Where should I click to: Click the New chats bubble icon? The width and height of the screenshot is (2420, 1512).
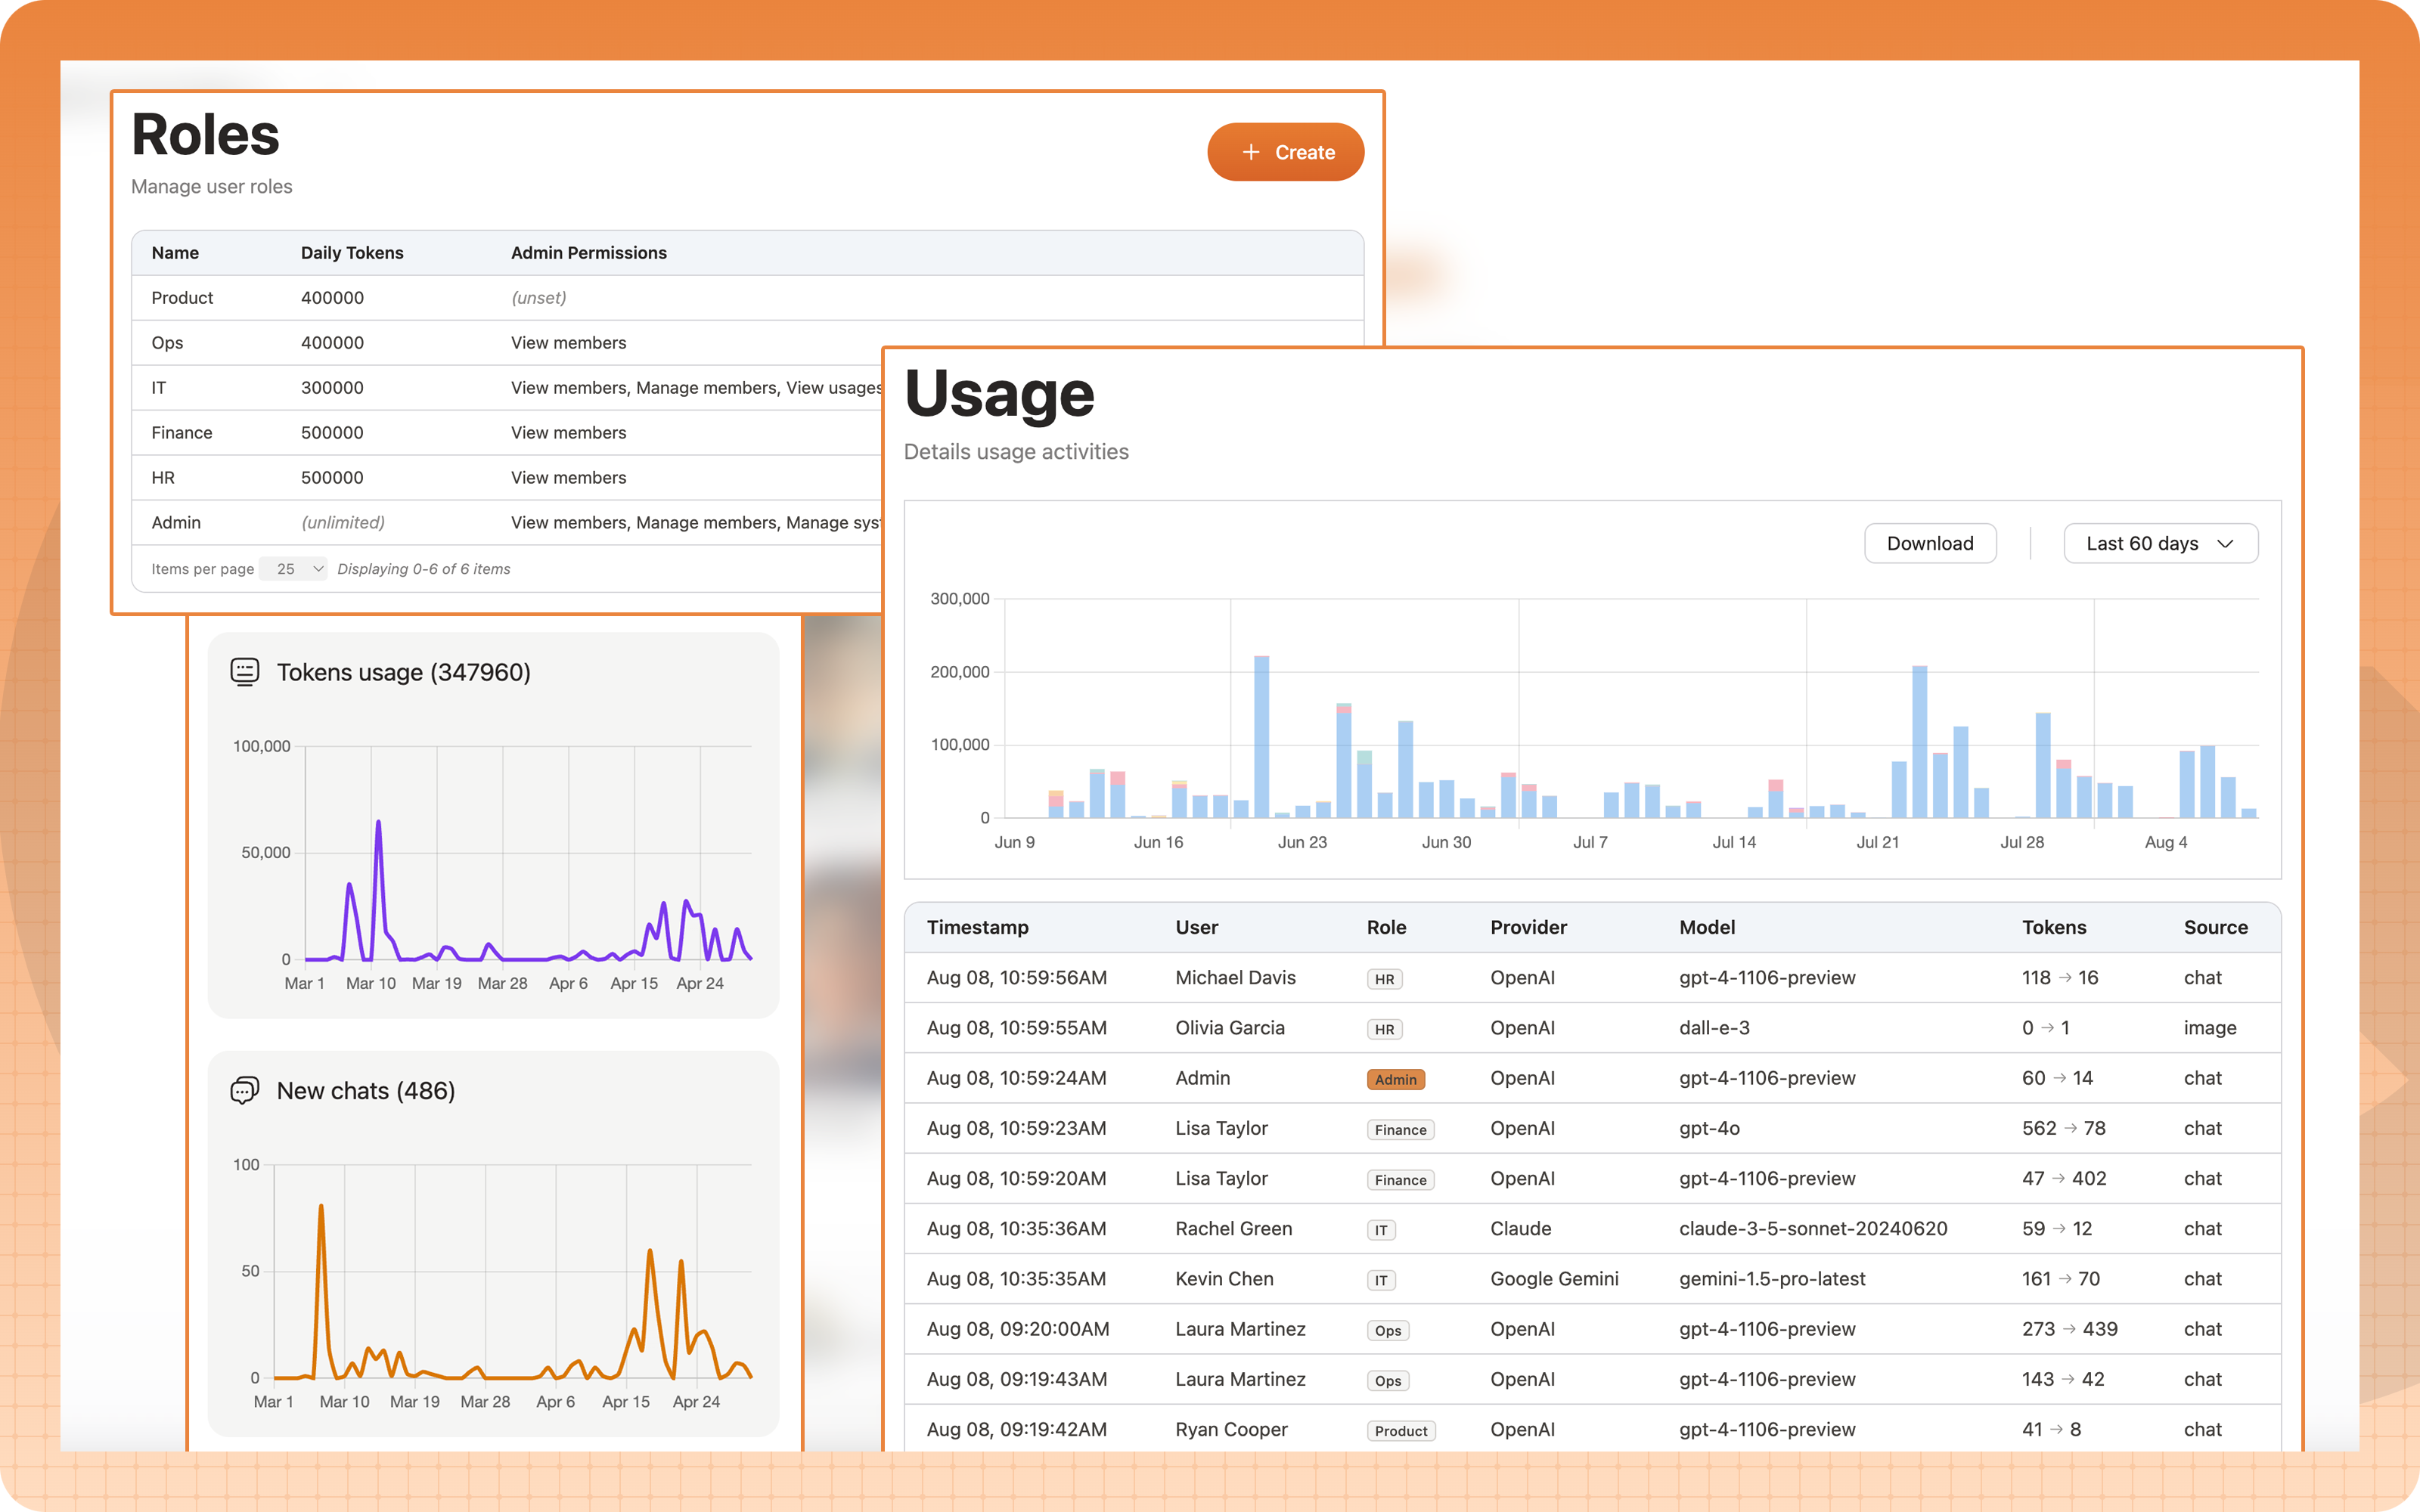coord(245,1090)
